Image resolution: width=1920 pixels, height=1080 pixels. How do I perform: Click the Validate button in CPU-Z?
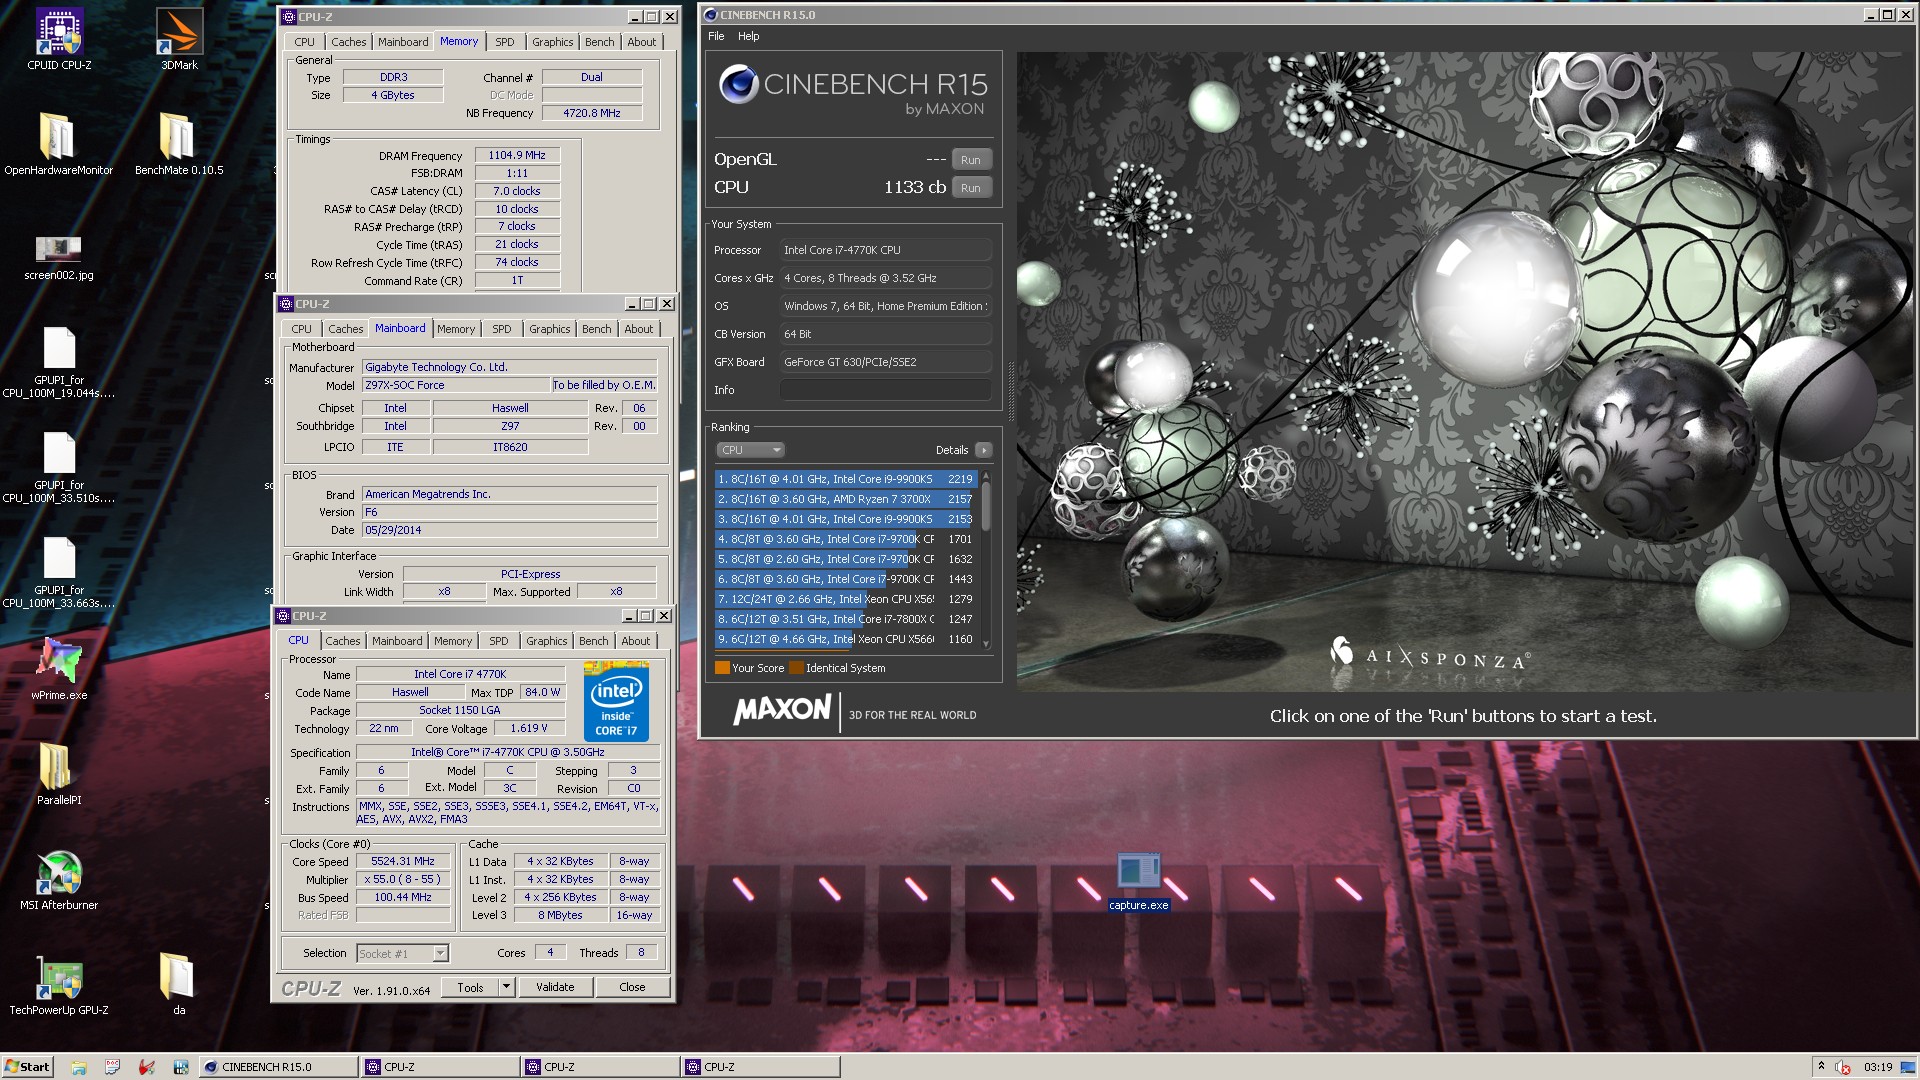click(555, 987)
